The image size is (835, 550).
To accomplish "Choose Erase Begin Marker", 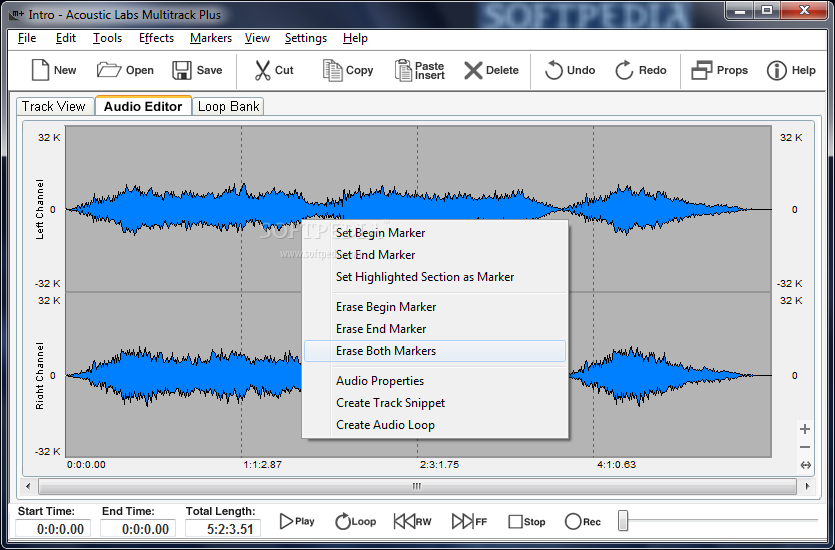I will 435,307.
